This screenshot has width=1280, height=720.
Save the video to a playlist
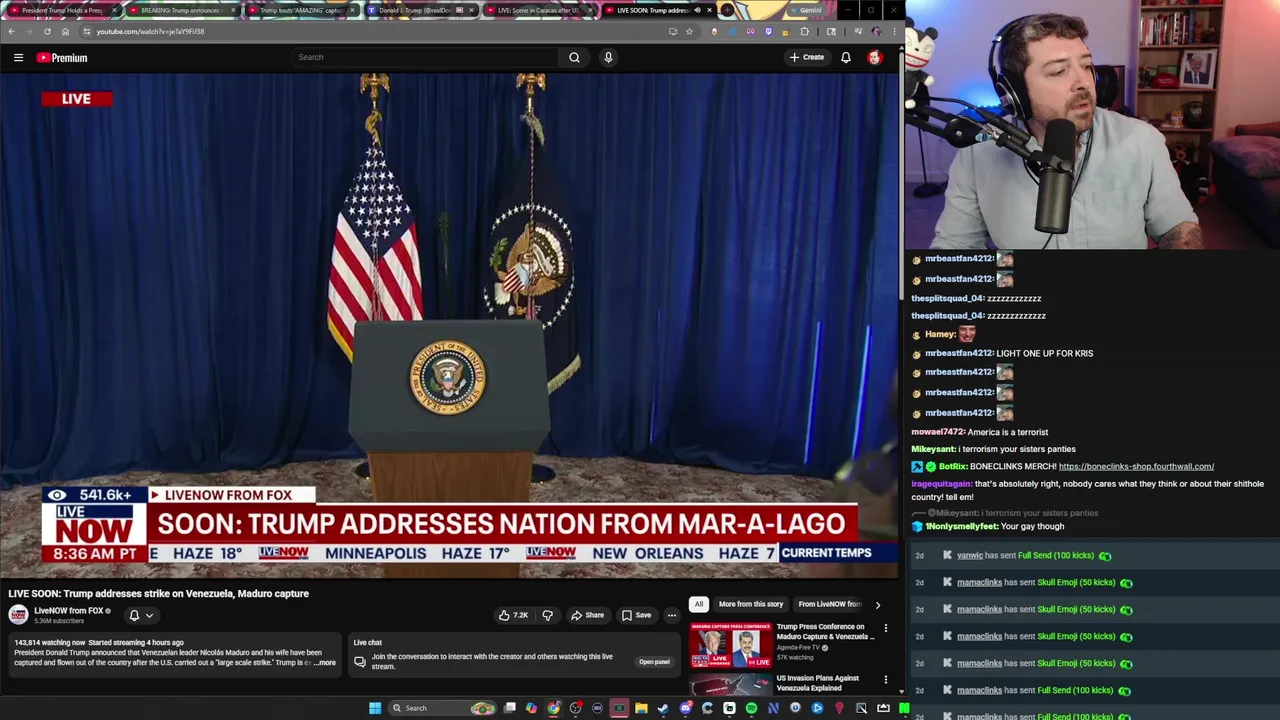tap(636, 615)
